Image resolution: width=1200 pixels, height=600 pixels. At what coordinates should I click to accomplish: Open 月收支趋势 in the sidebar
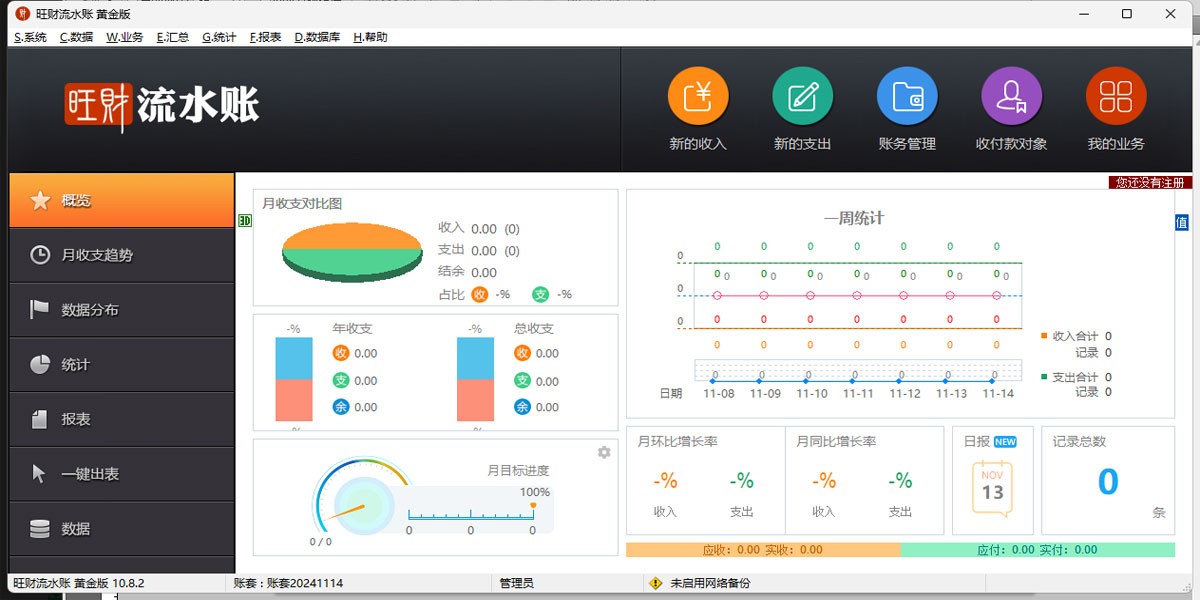coord(121,255)
